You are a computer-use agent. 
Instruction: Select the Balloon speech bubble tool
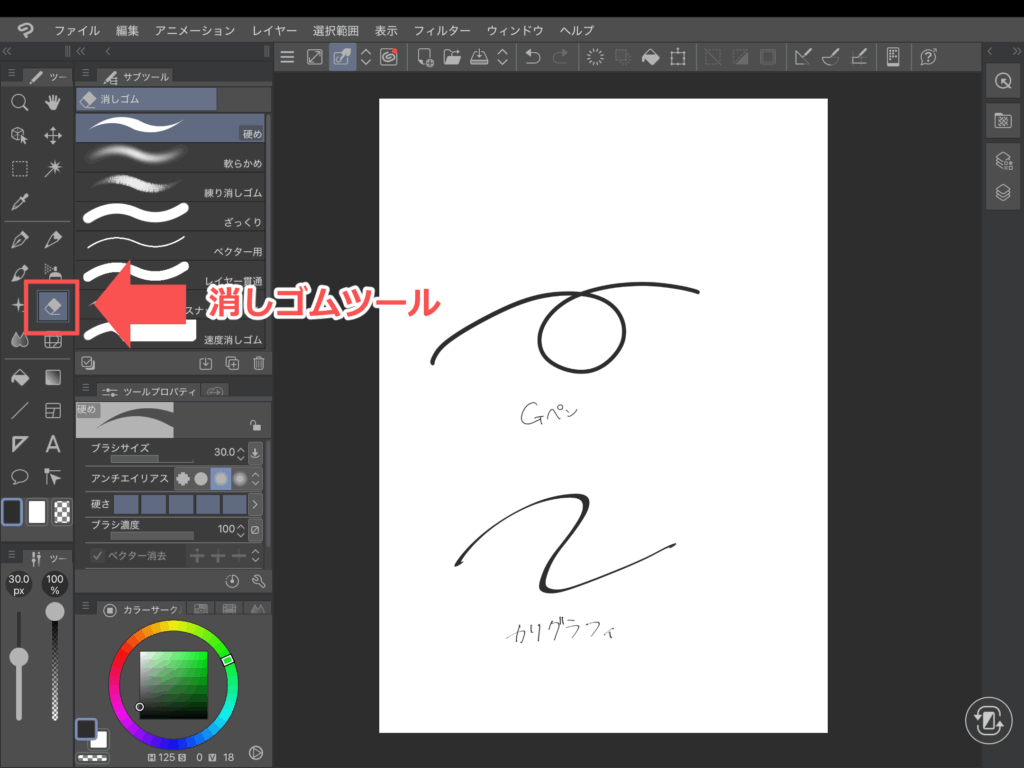coord(19,477)
